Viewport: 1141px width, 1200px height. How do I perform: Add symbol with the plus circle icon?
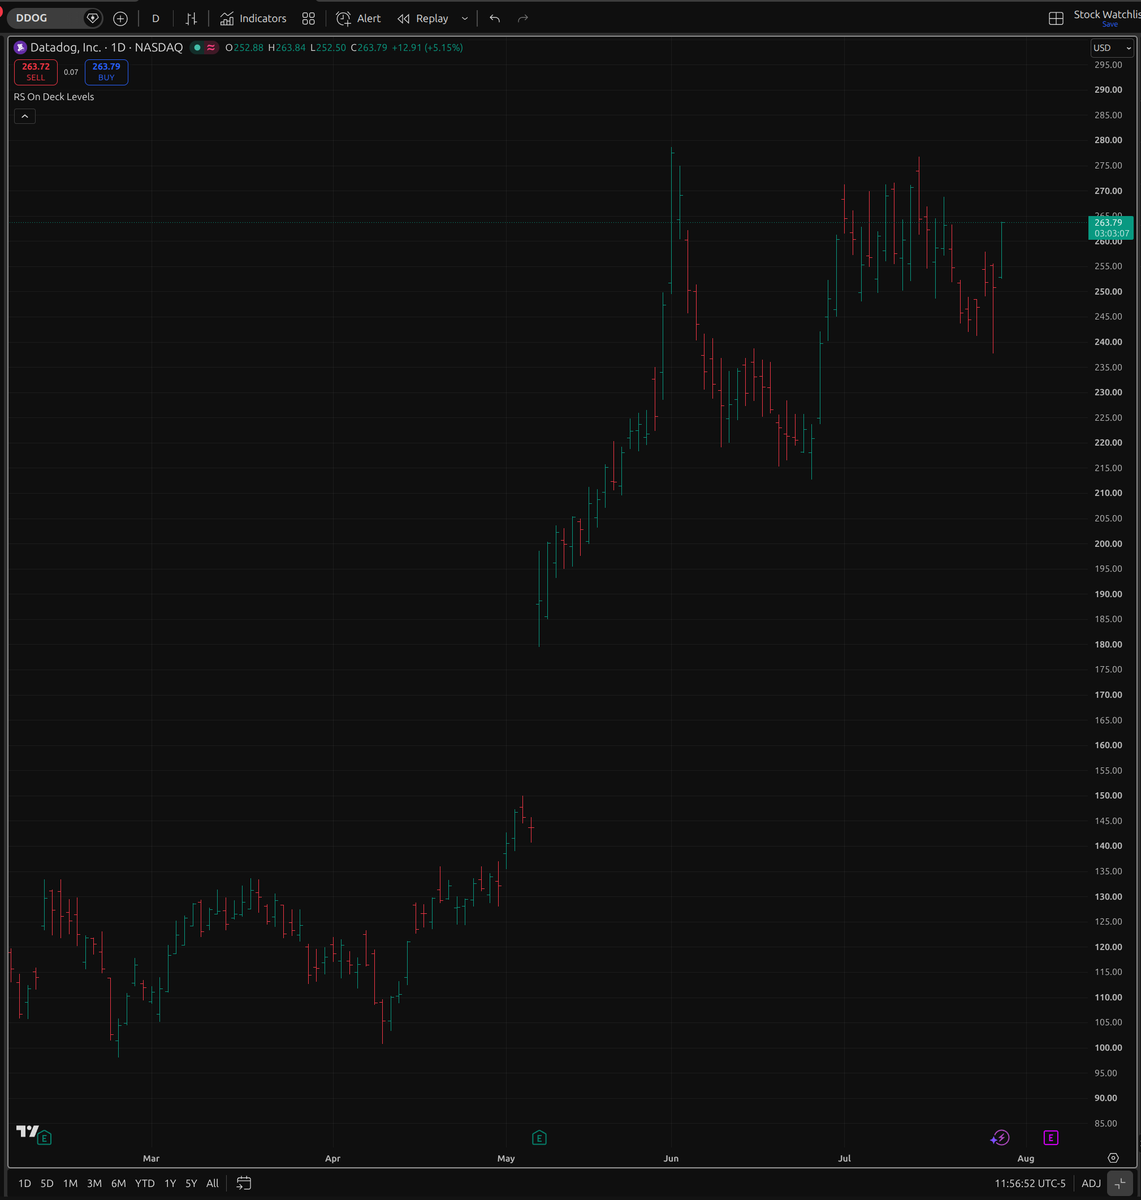(121, 18)
